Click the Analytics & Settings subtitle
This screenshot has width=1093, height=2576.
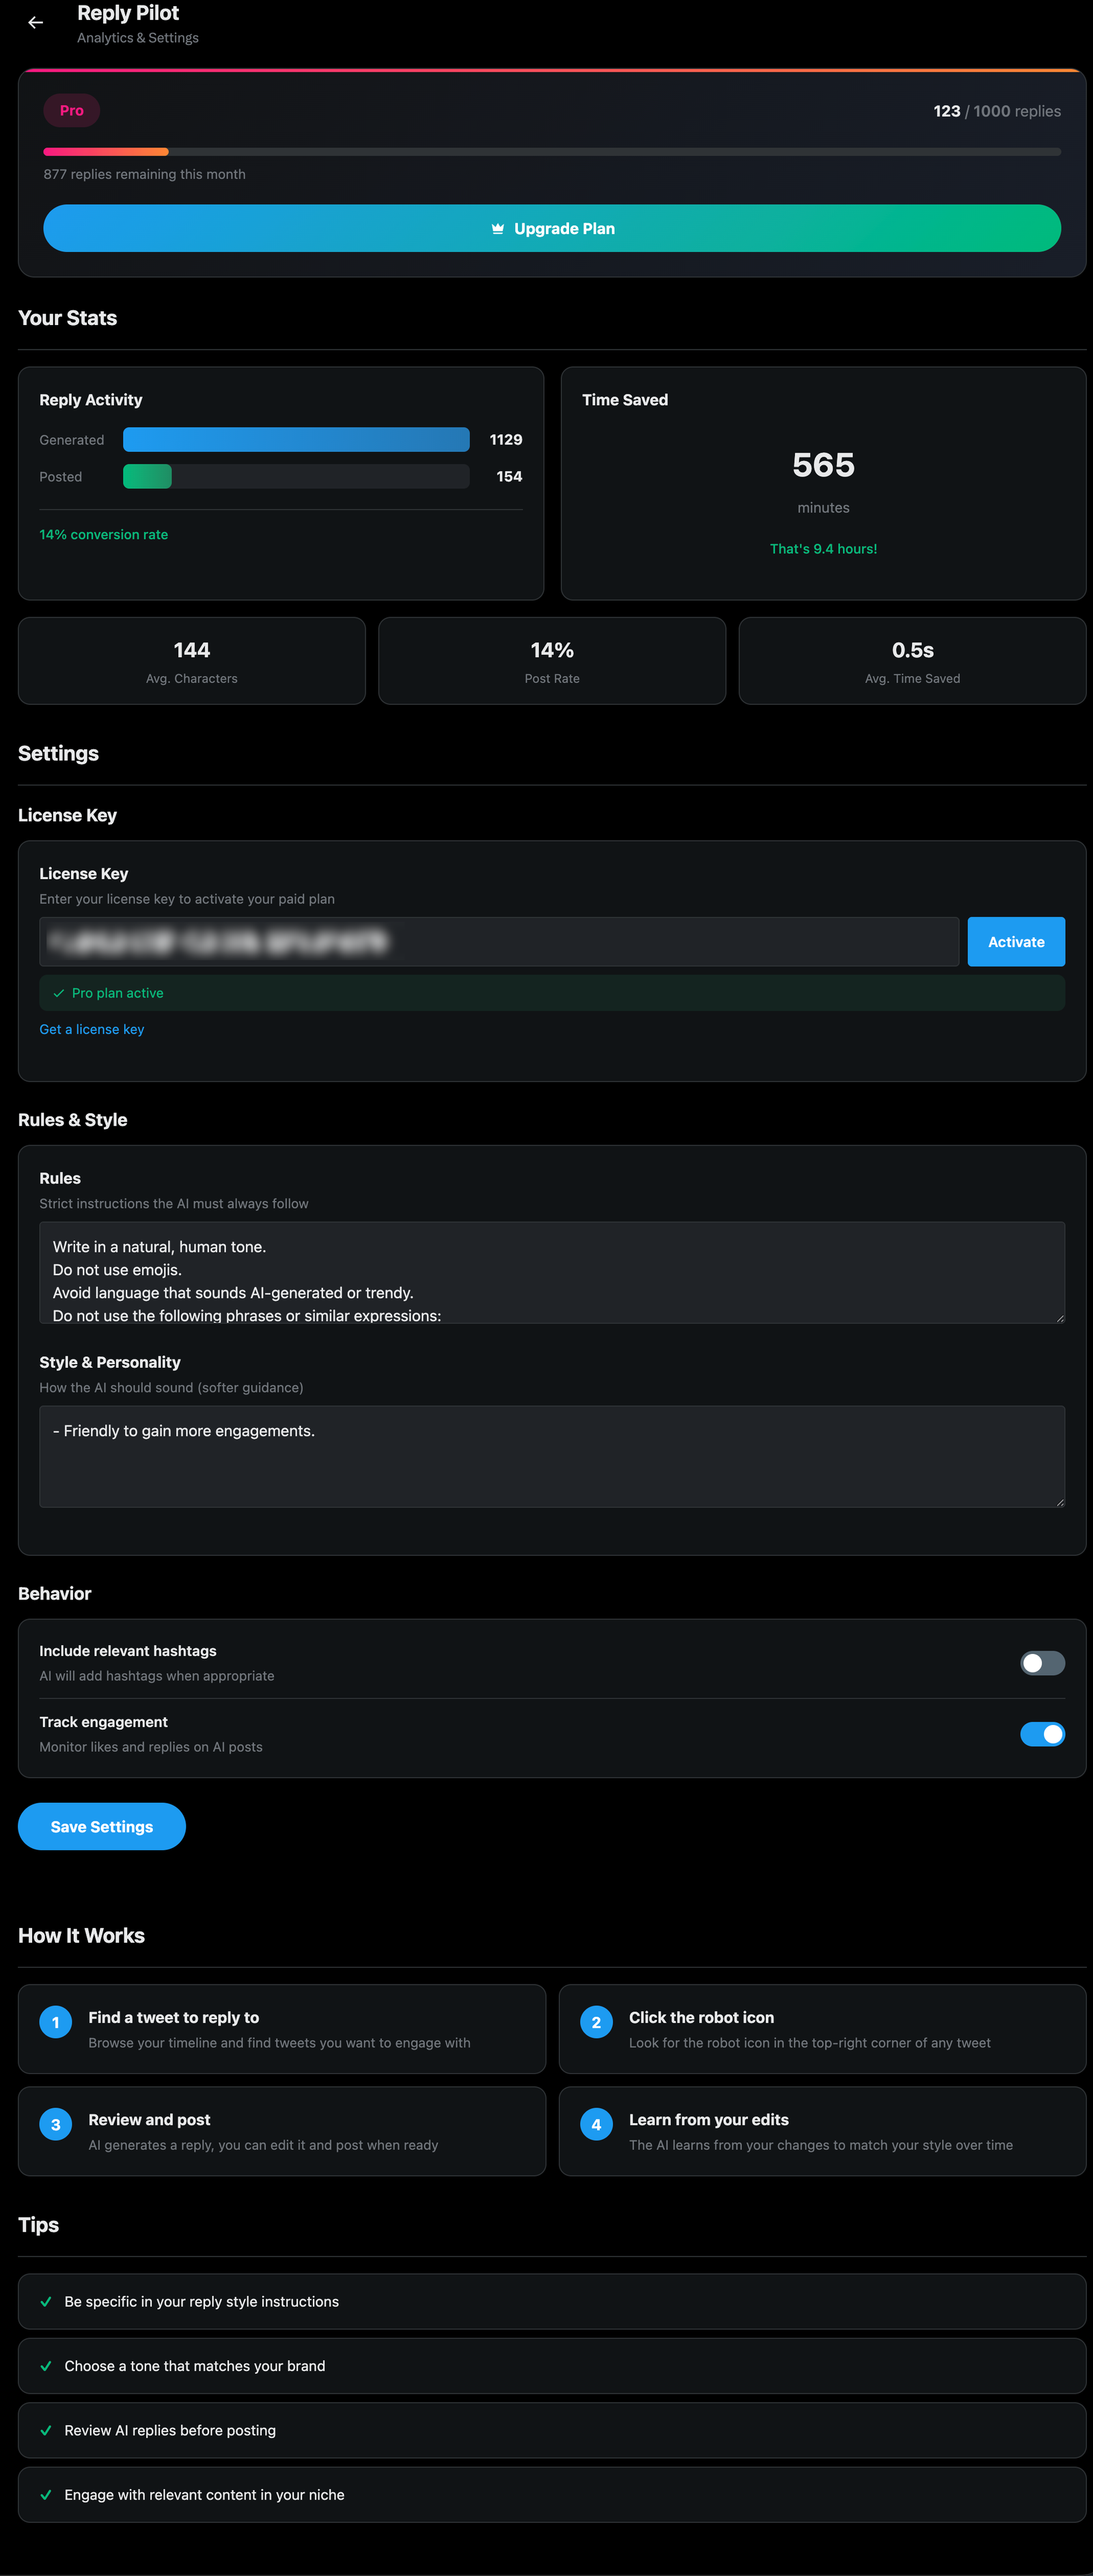click(138, 38)
